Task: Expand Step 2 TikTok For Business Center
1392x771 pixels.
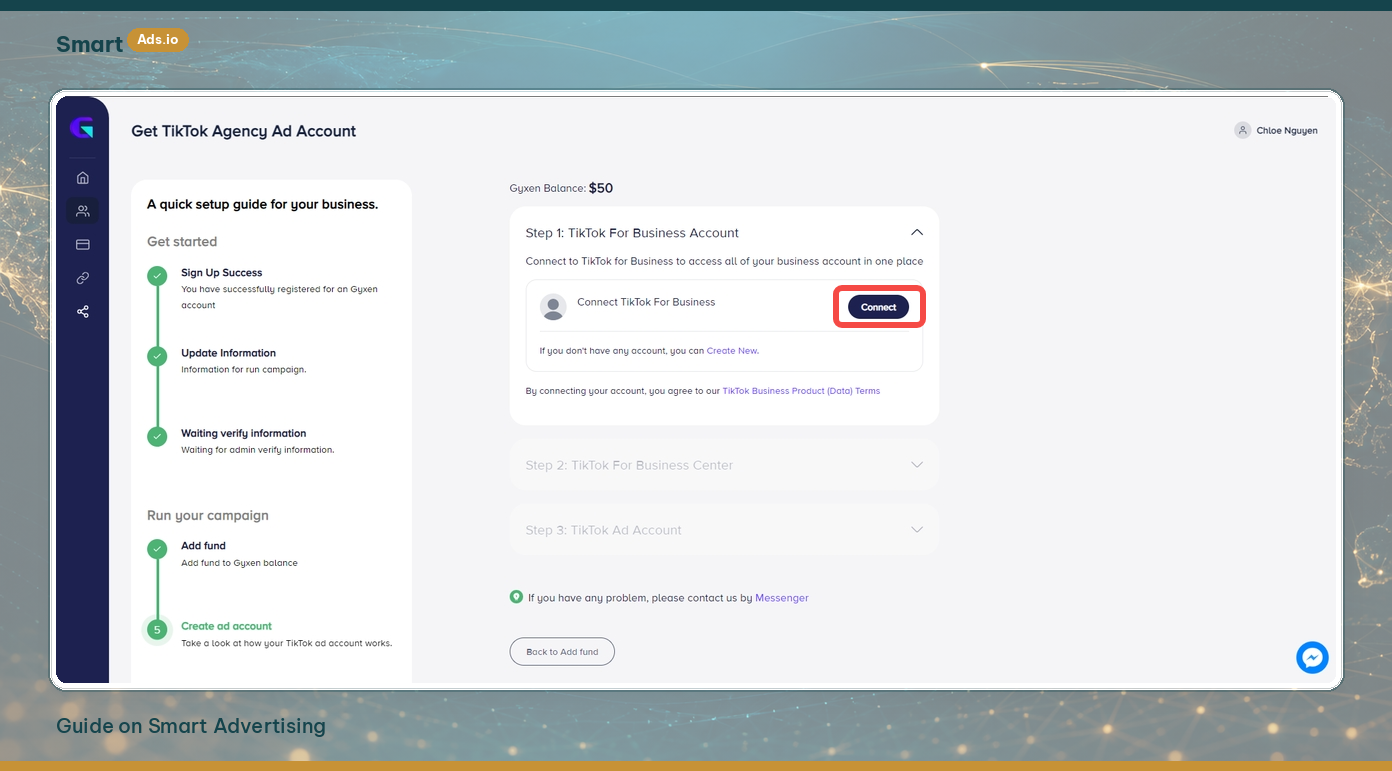Action: (x=917, y=465)
